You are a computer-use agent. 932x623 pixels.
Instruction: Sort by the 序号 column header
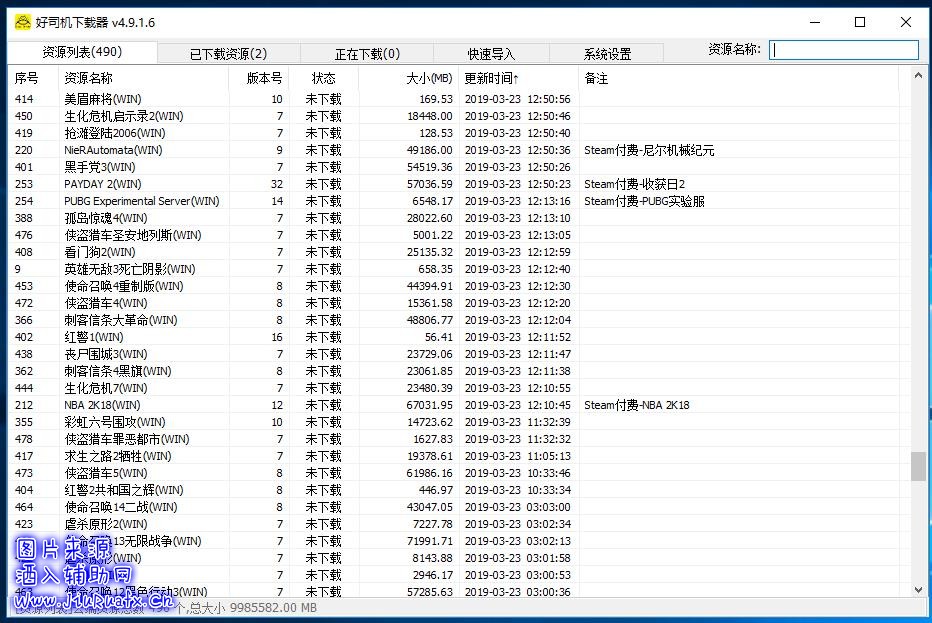(x=33, y=78)
